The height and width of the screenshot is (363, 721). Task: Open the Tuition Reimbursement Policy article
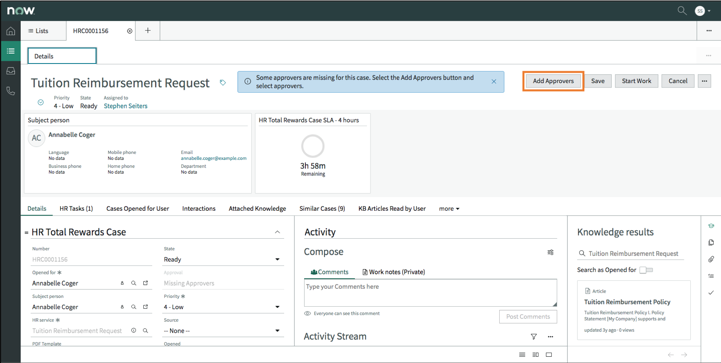coord(627,302)
